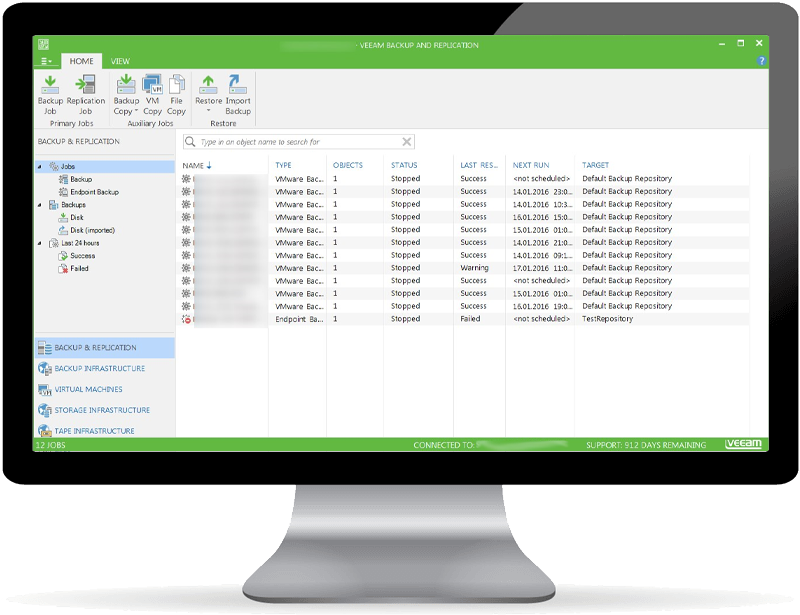Collapse the Jobs tree node
Screen dimensions: 800x615
(x=40, y=167)
